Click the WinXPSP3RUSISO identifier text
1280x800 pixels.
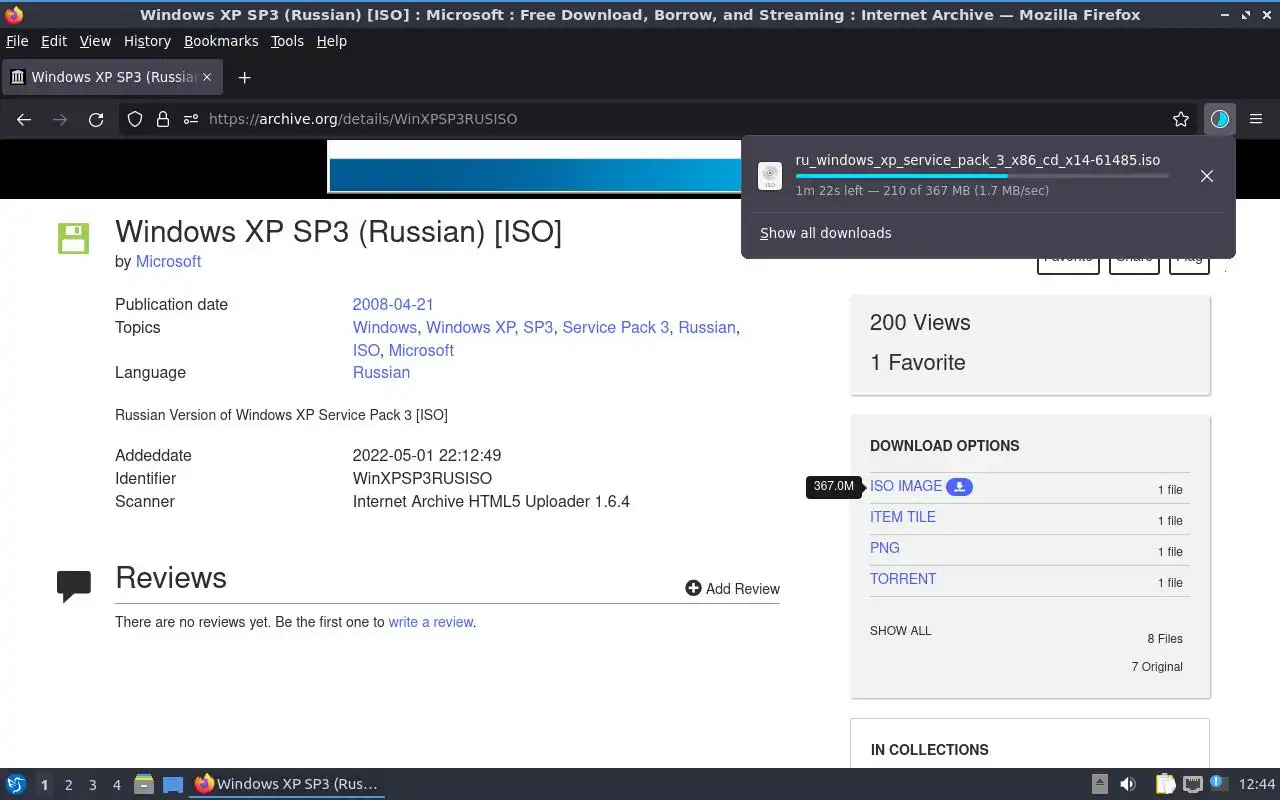(x=422, y=478)
